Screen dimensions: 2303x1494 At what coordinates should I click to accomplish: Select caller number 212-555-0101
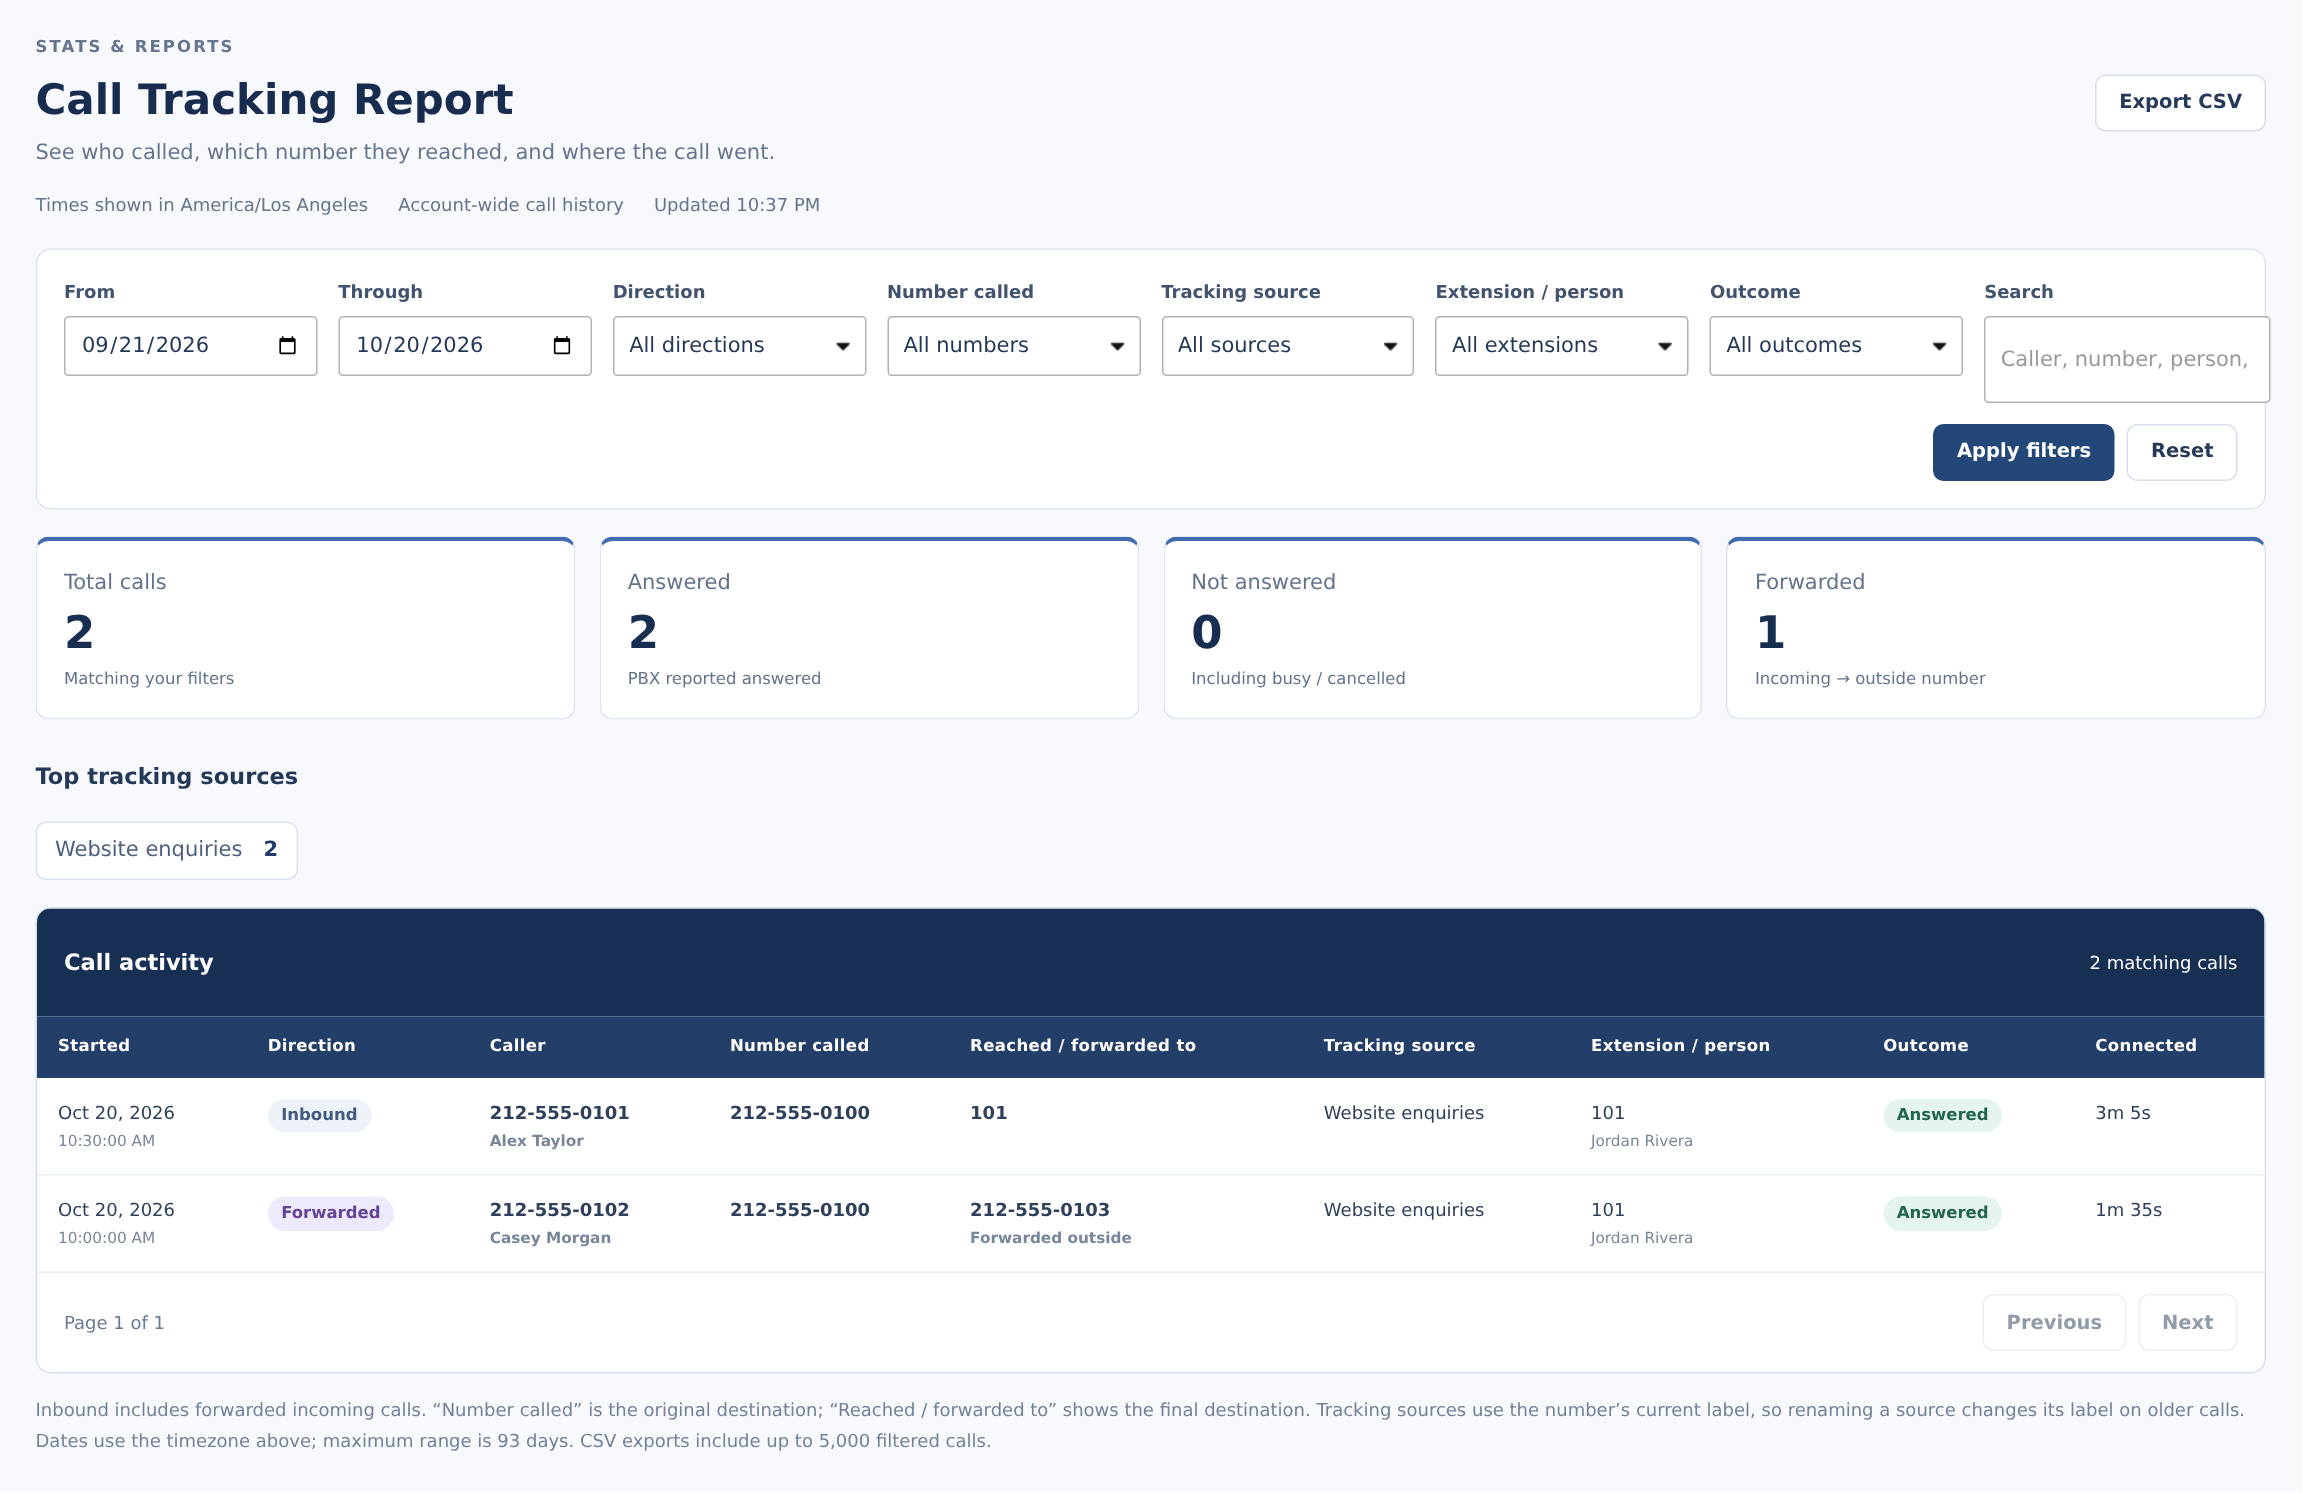pos(559,1113)
